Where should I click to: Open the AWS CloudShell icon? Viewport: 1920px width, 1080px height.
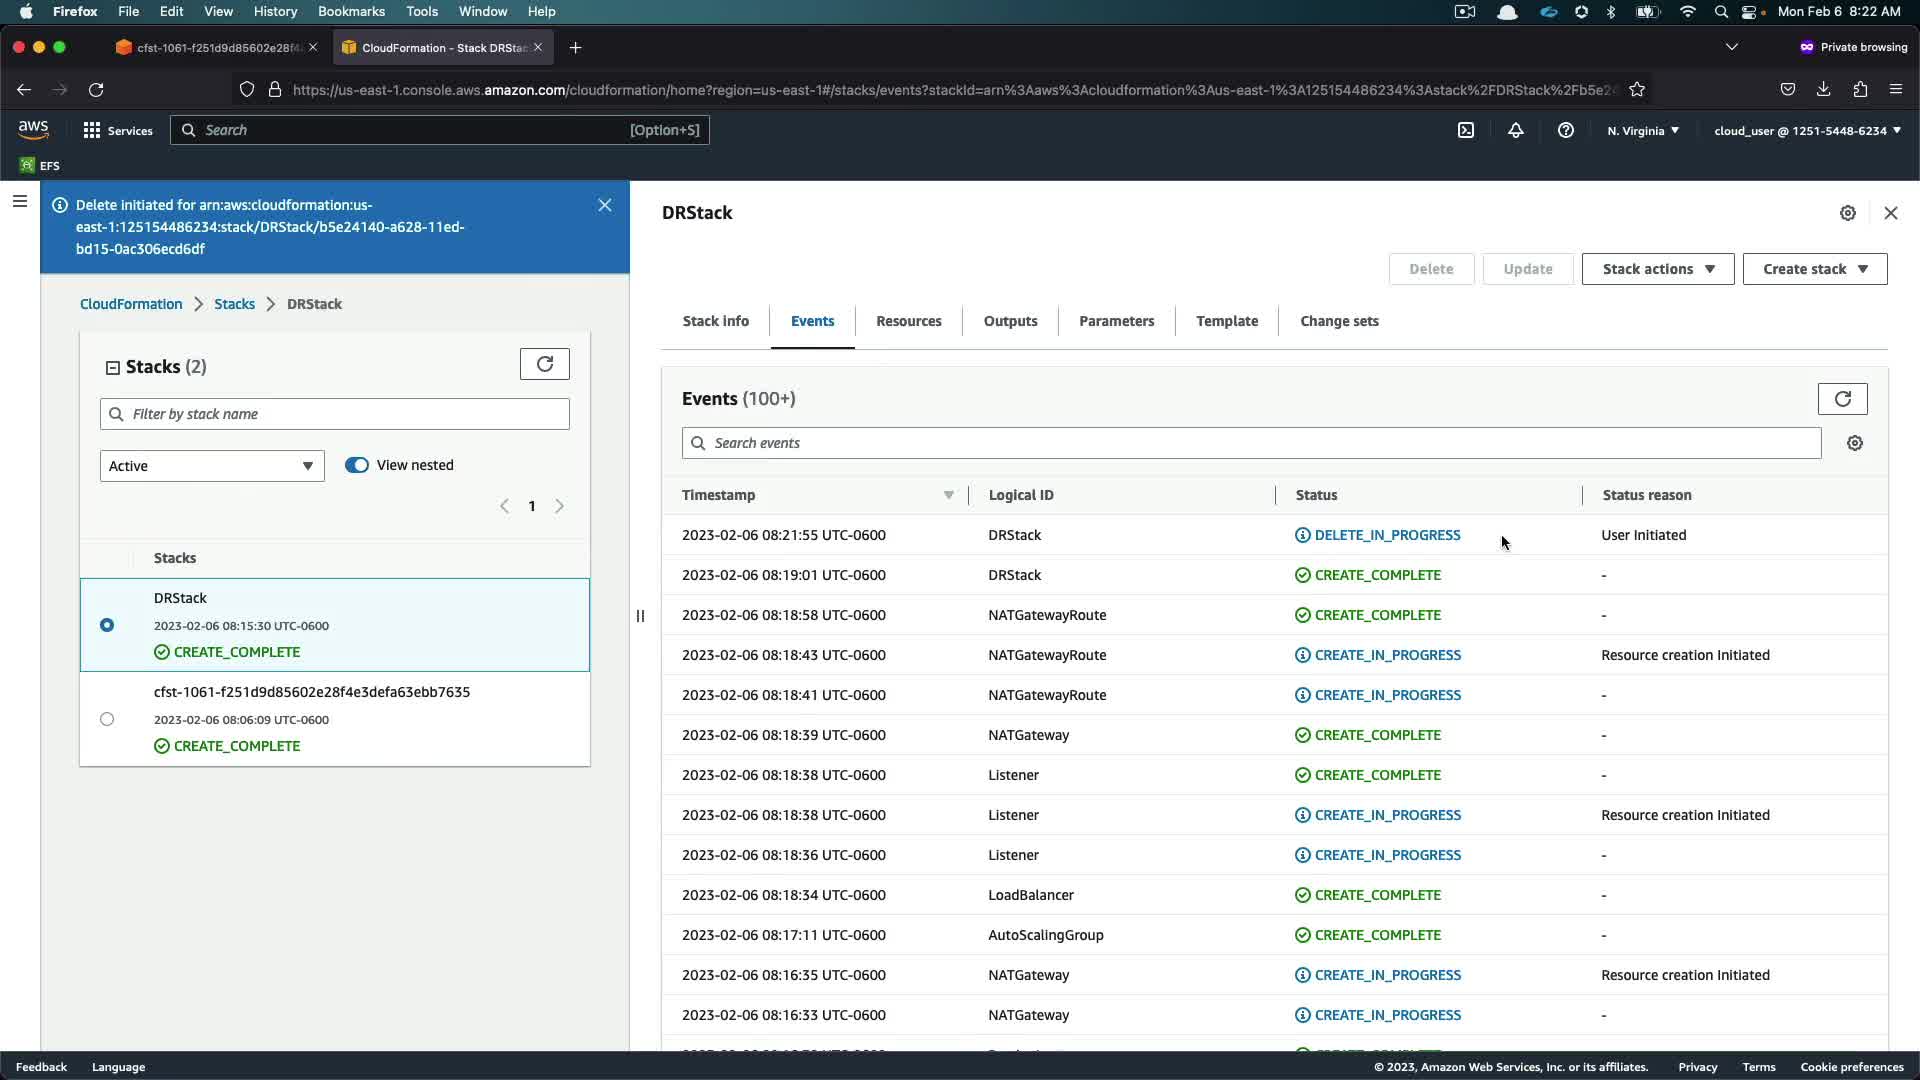(x=1466, y=130)
